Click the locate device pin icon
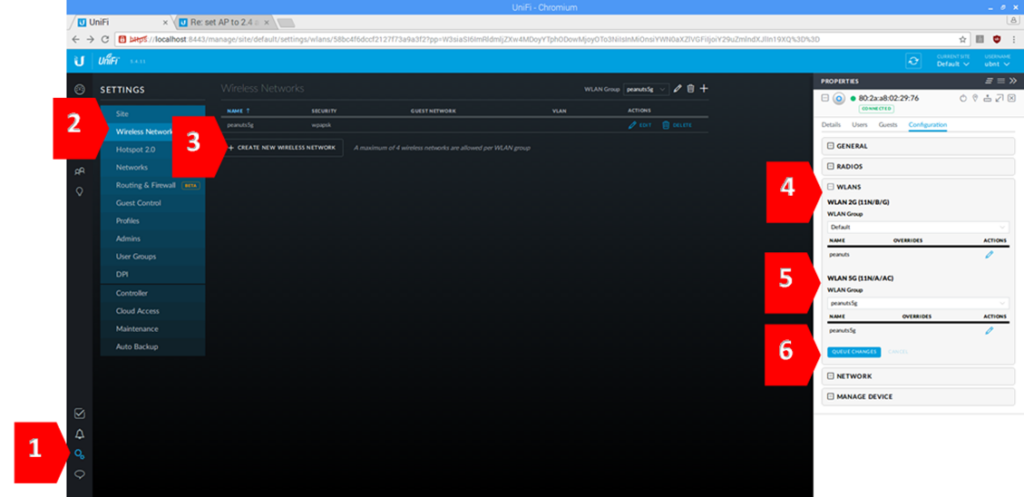This screenshot has width=1024, height=497. 975,98
